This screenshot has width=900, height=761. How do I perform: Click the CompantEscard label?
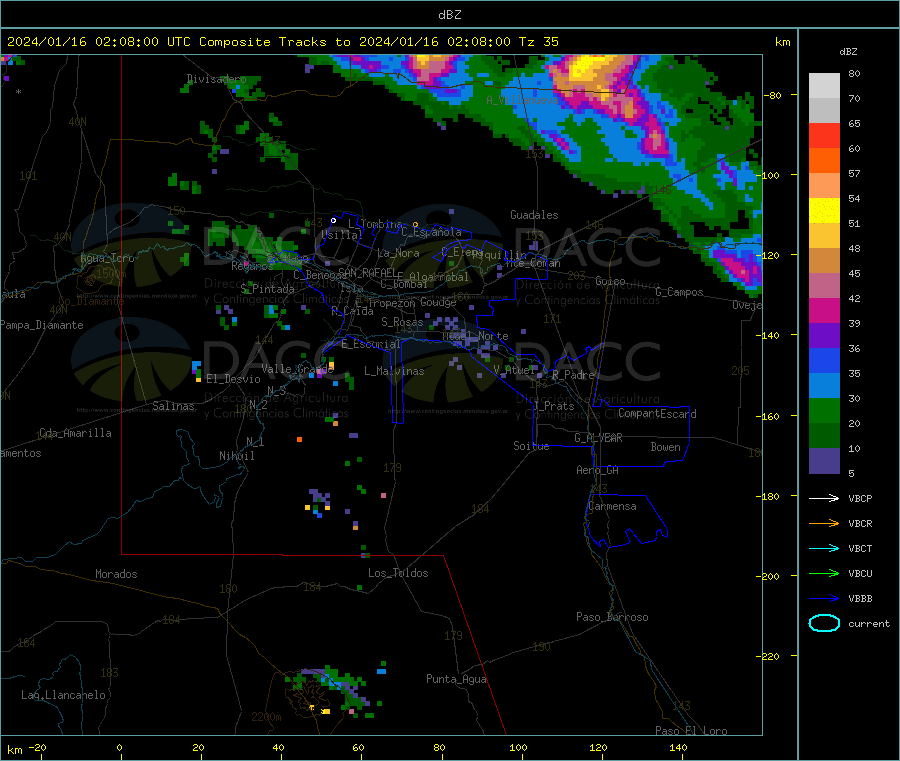pos(657,414)
